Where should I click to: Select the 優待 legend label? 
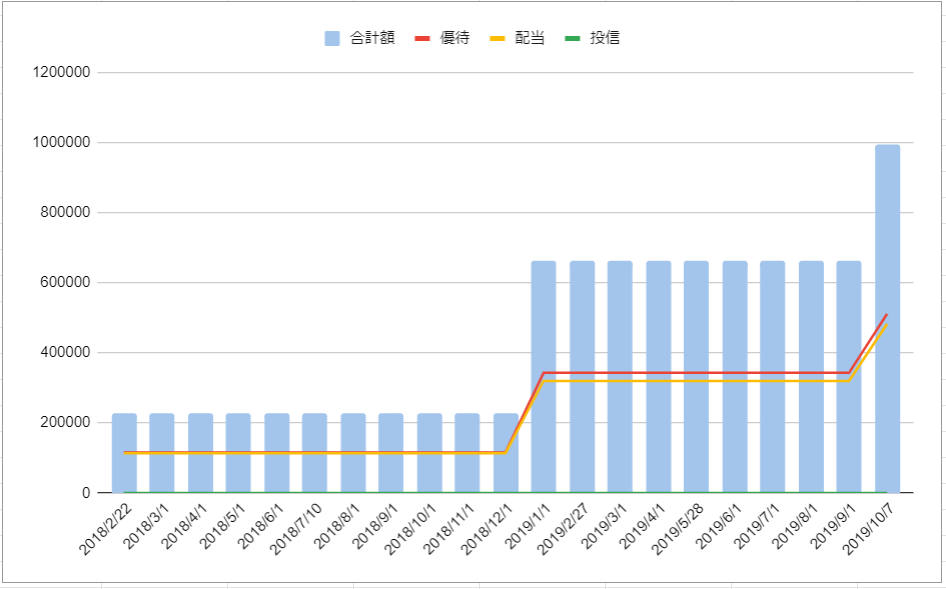(x=454, y=38)
